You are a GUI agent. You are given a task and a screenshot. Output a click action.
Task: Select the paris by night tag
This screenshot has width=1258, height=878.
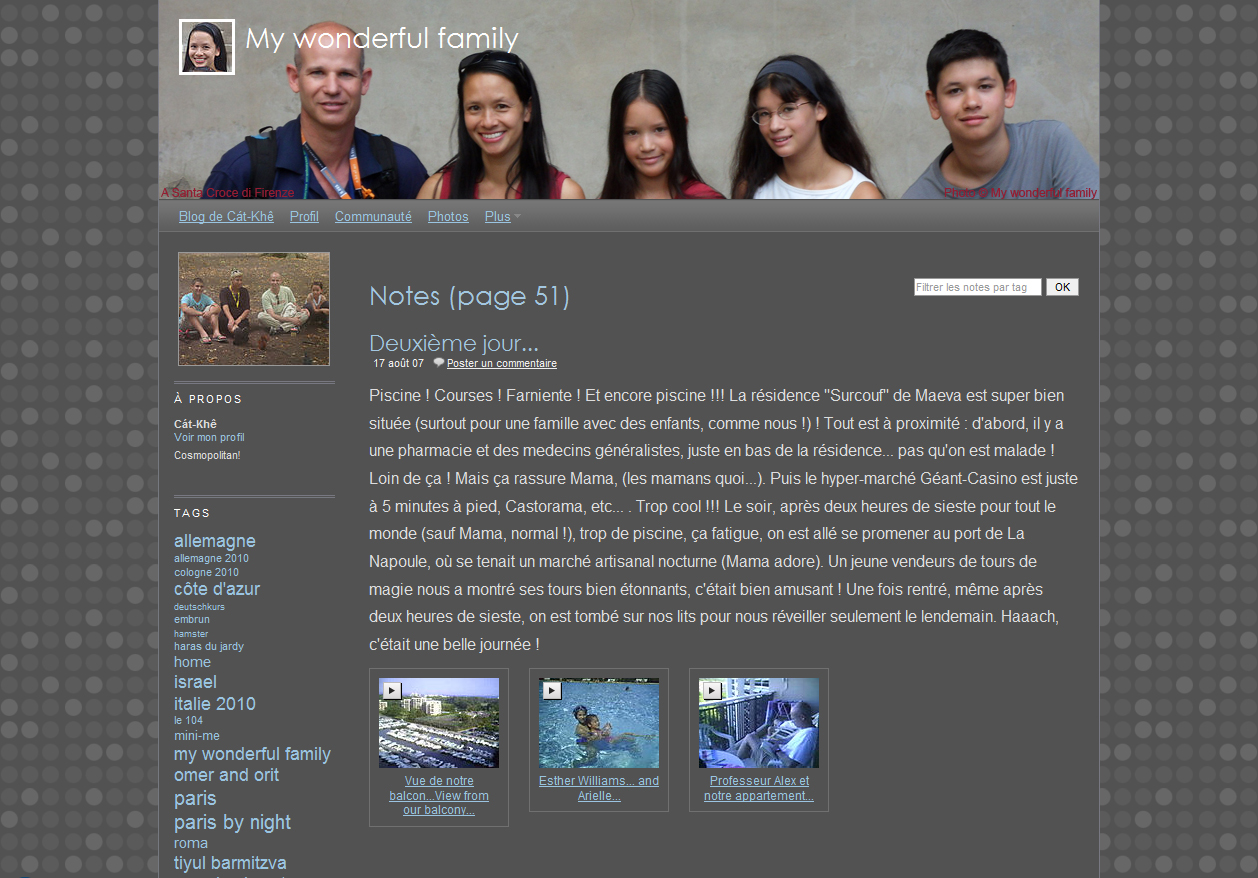coord(232,822)
